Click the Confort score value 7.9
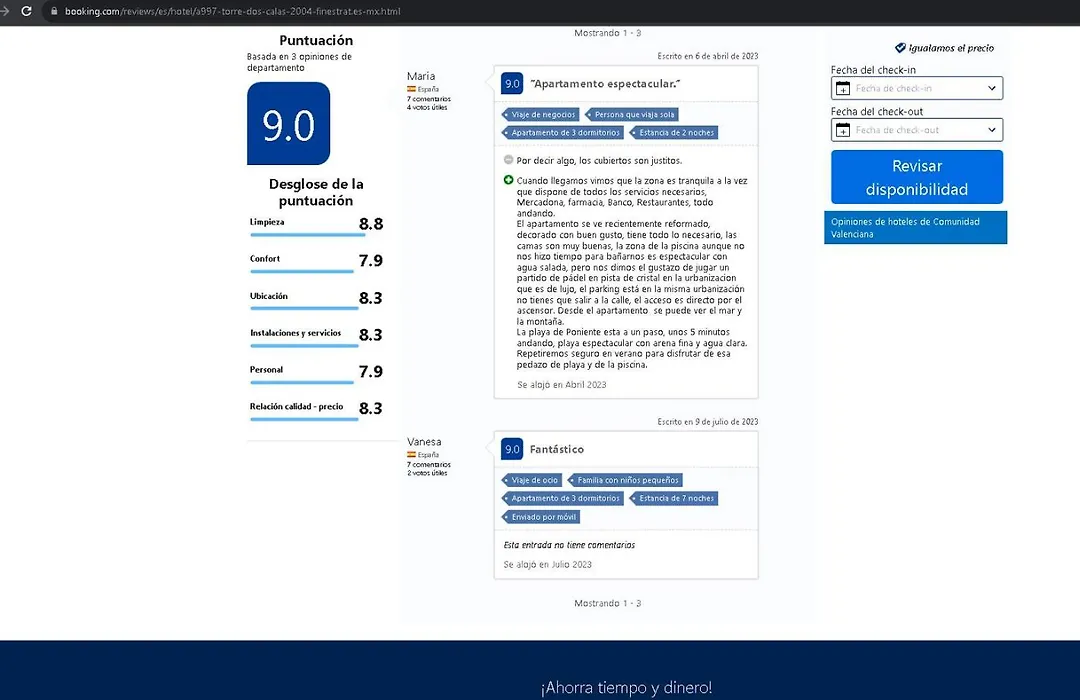1080x700 pixels. pyautogui.click(x=371, y=260)
